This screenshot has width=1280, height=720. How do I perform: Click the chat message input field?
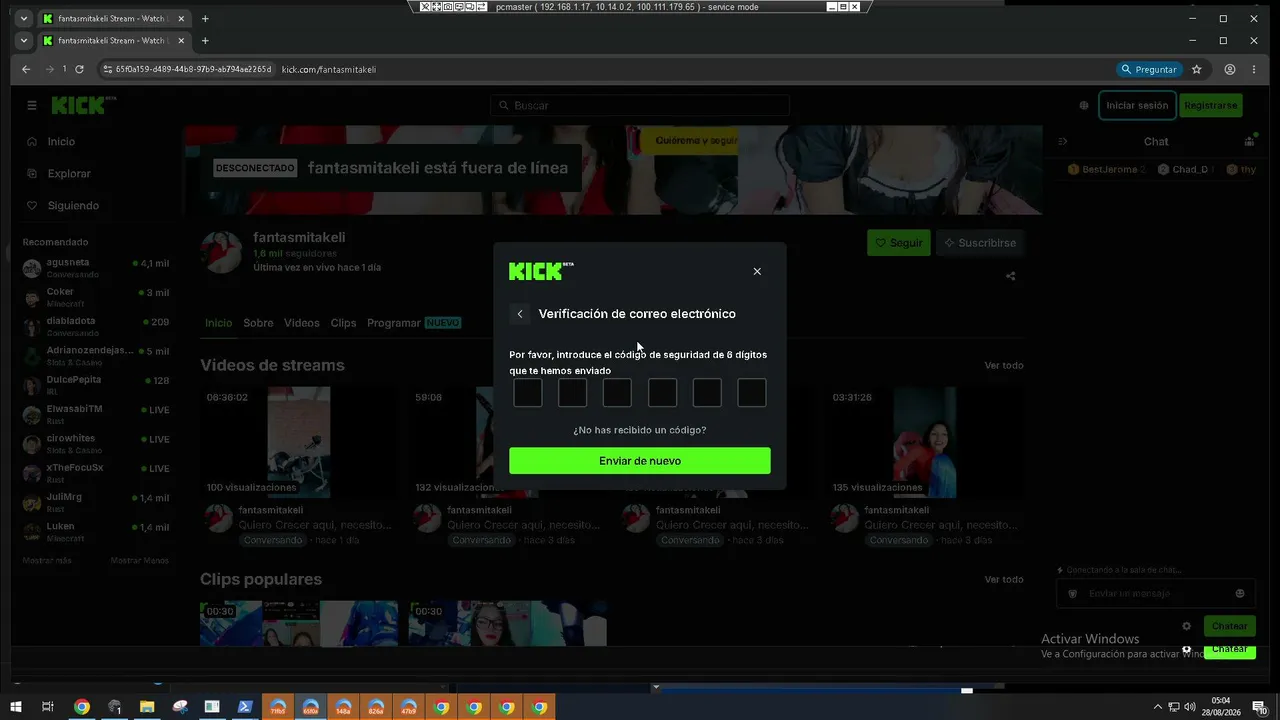1156,593
